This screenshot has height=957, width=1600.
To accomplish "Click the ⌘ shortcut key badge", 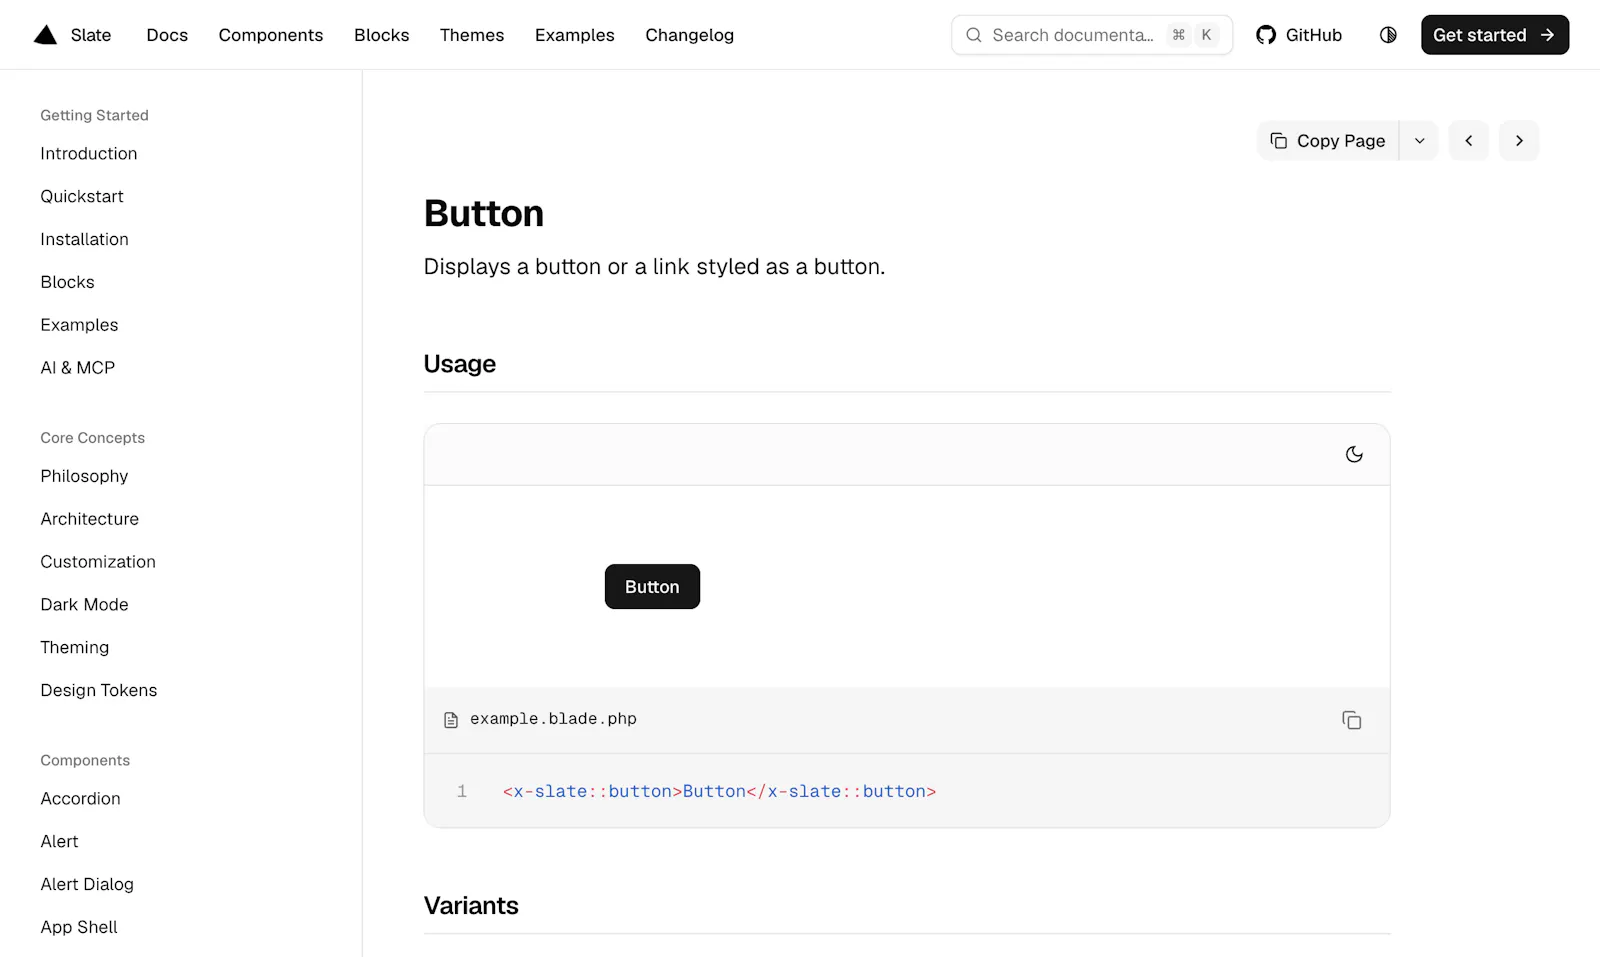I will (1179, 35).
